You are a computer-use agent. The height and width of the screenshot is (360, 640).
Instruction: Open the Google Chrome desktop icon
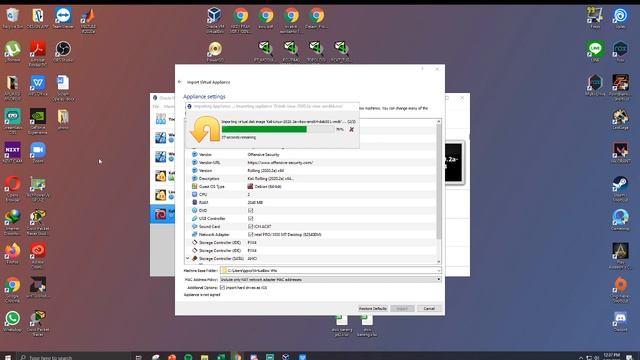(x=13, y=289)
